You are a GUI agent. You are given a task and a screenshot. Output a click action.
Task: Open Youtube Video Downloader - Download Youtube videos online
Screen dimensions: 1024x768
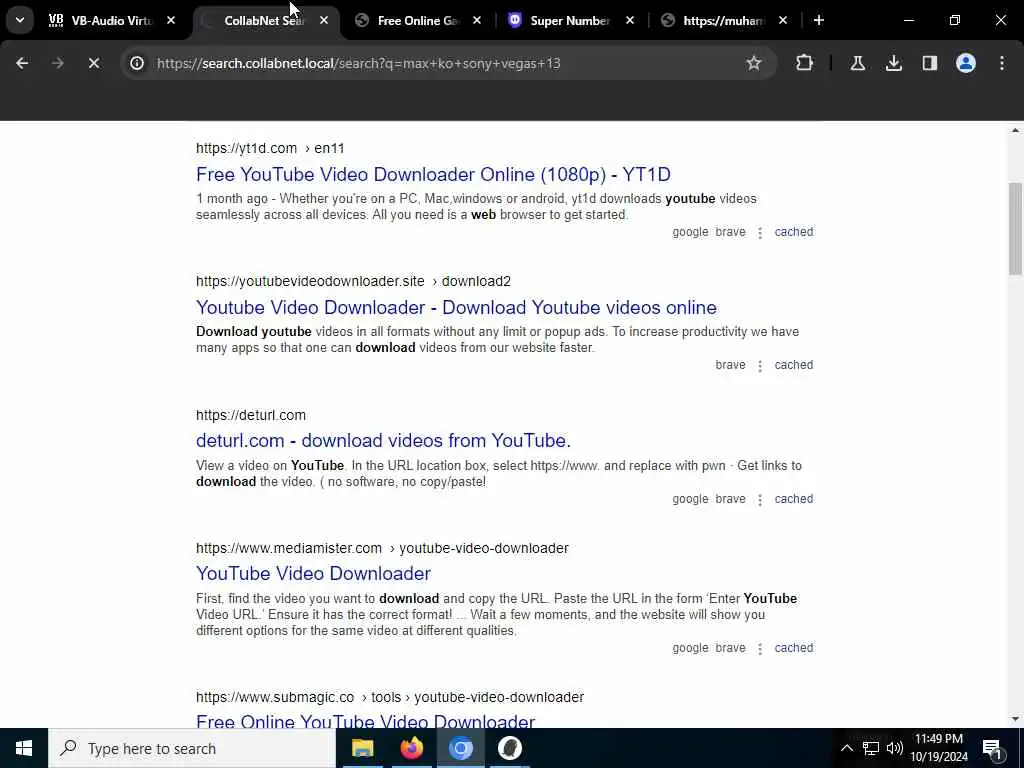[456, 308]
